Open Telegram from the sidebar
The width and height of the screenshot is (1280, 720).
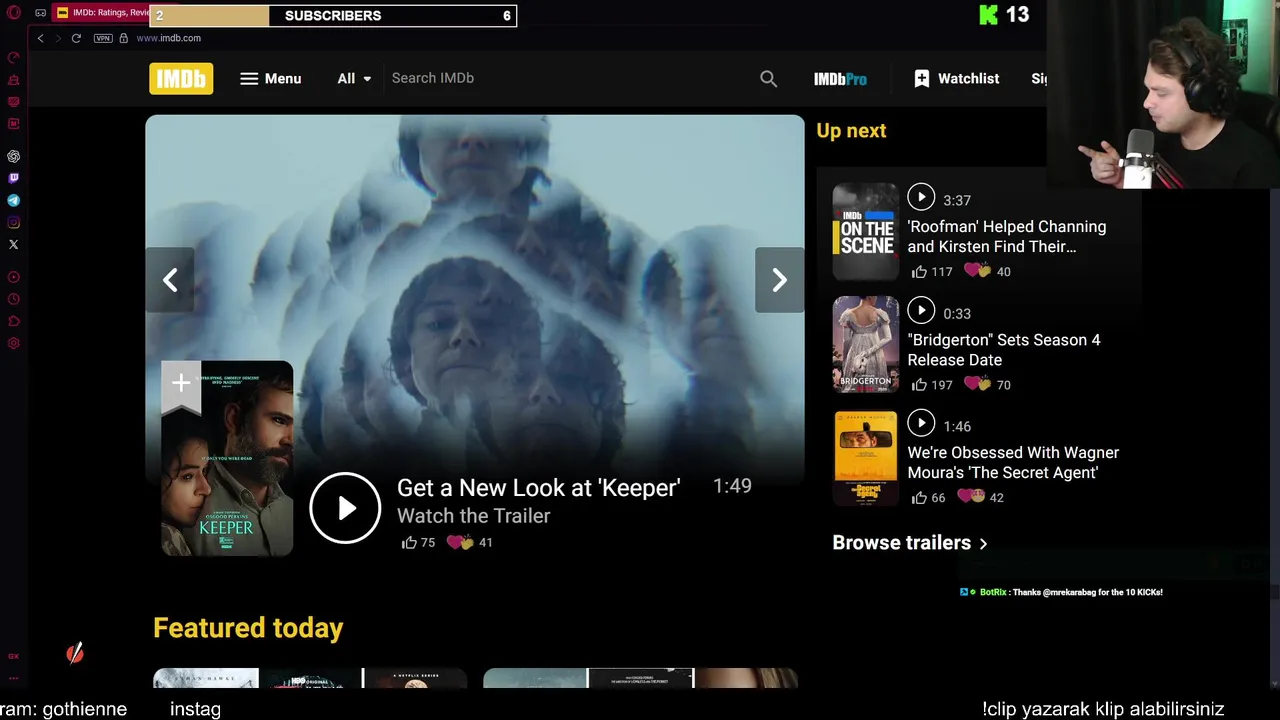pos(14,200)
